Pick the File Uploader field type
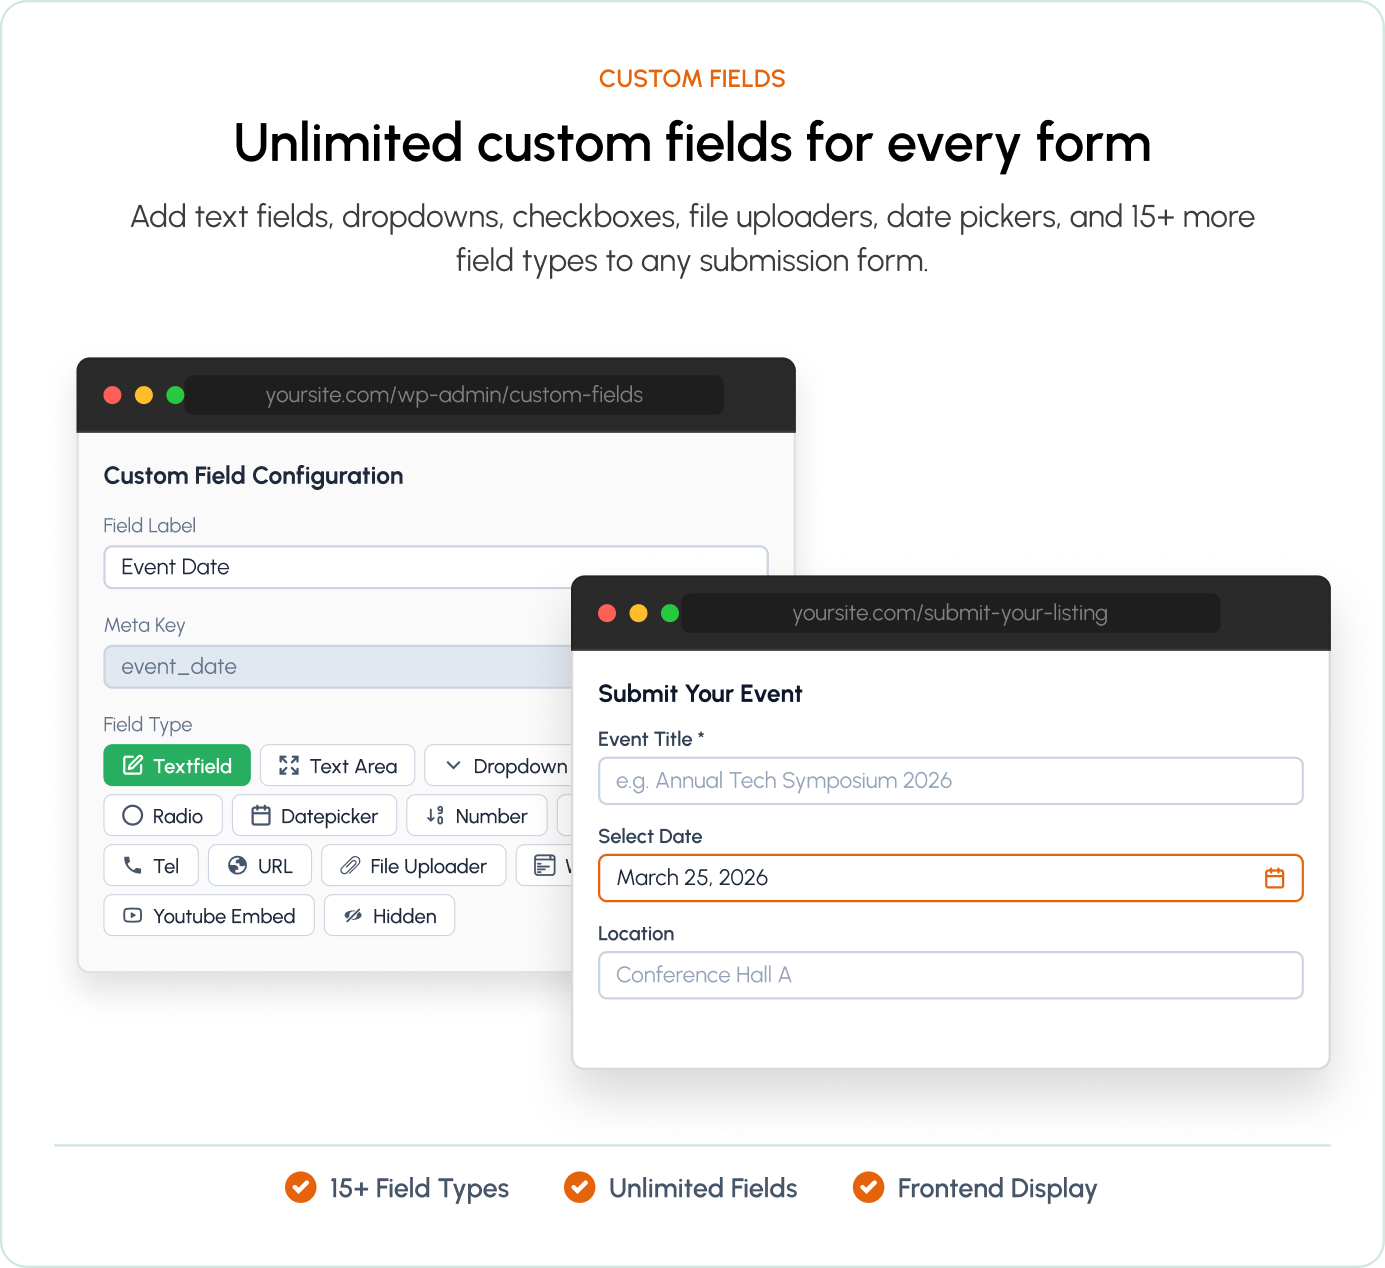The width and height of the screenshot is (1385, 1268). click(414, 866)
